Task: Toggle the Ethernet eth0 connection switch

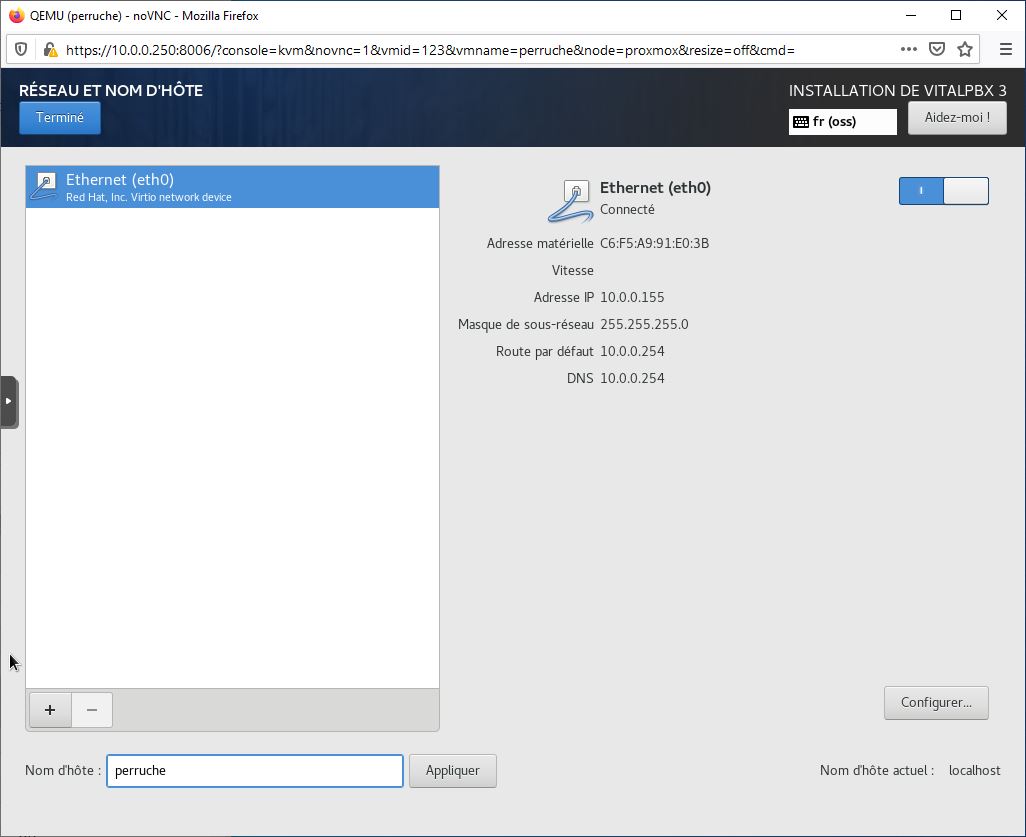Action: pyautogui.click(x=944, y=191)
